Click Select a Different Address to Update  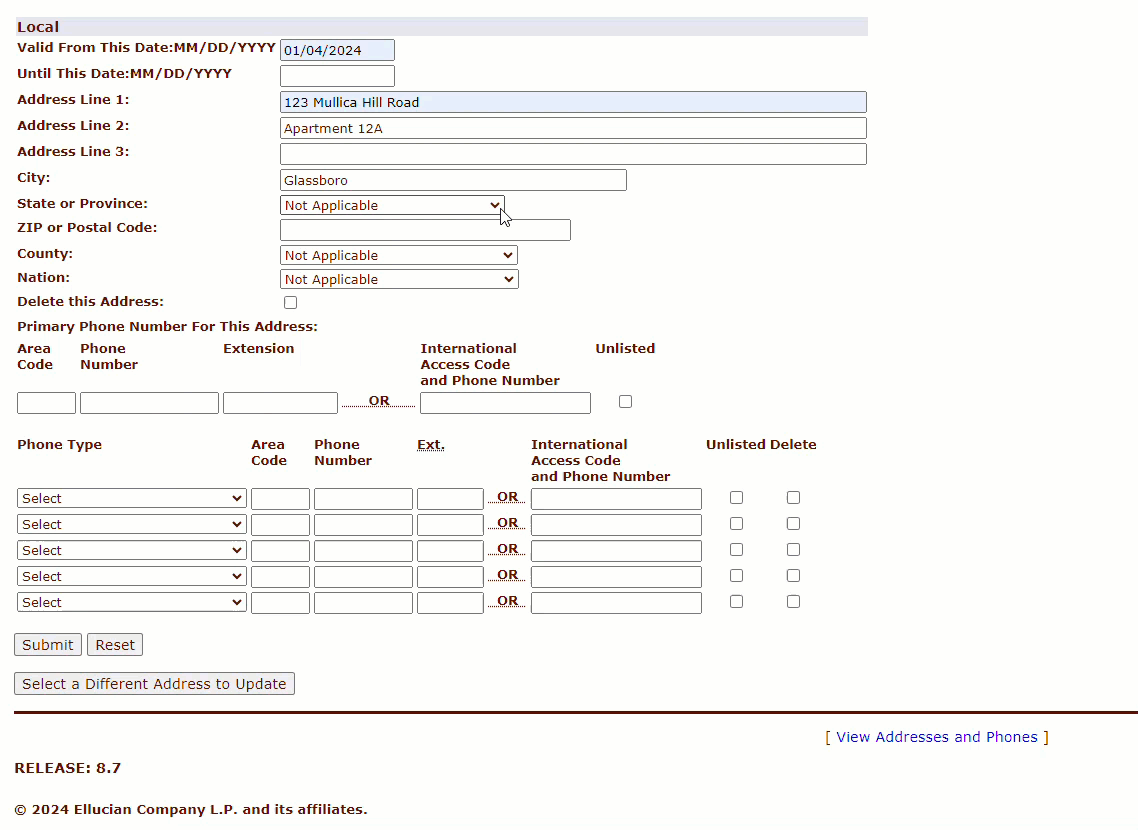[154, 684]
